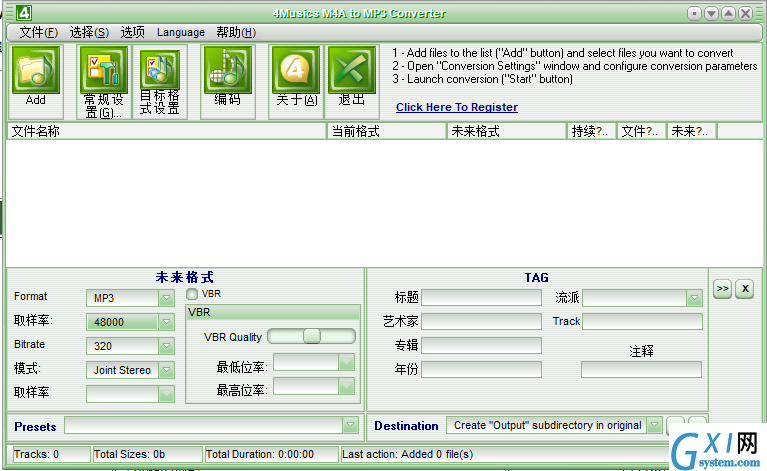This screenshot has width=767, height=471.
Task: Click the Tracks: 0 status entry
Action: click(x=51, y=454)
